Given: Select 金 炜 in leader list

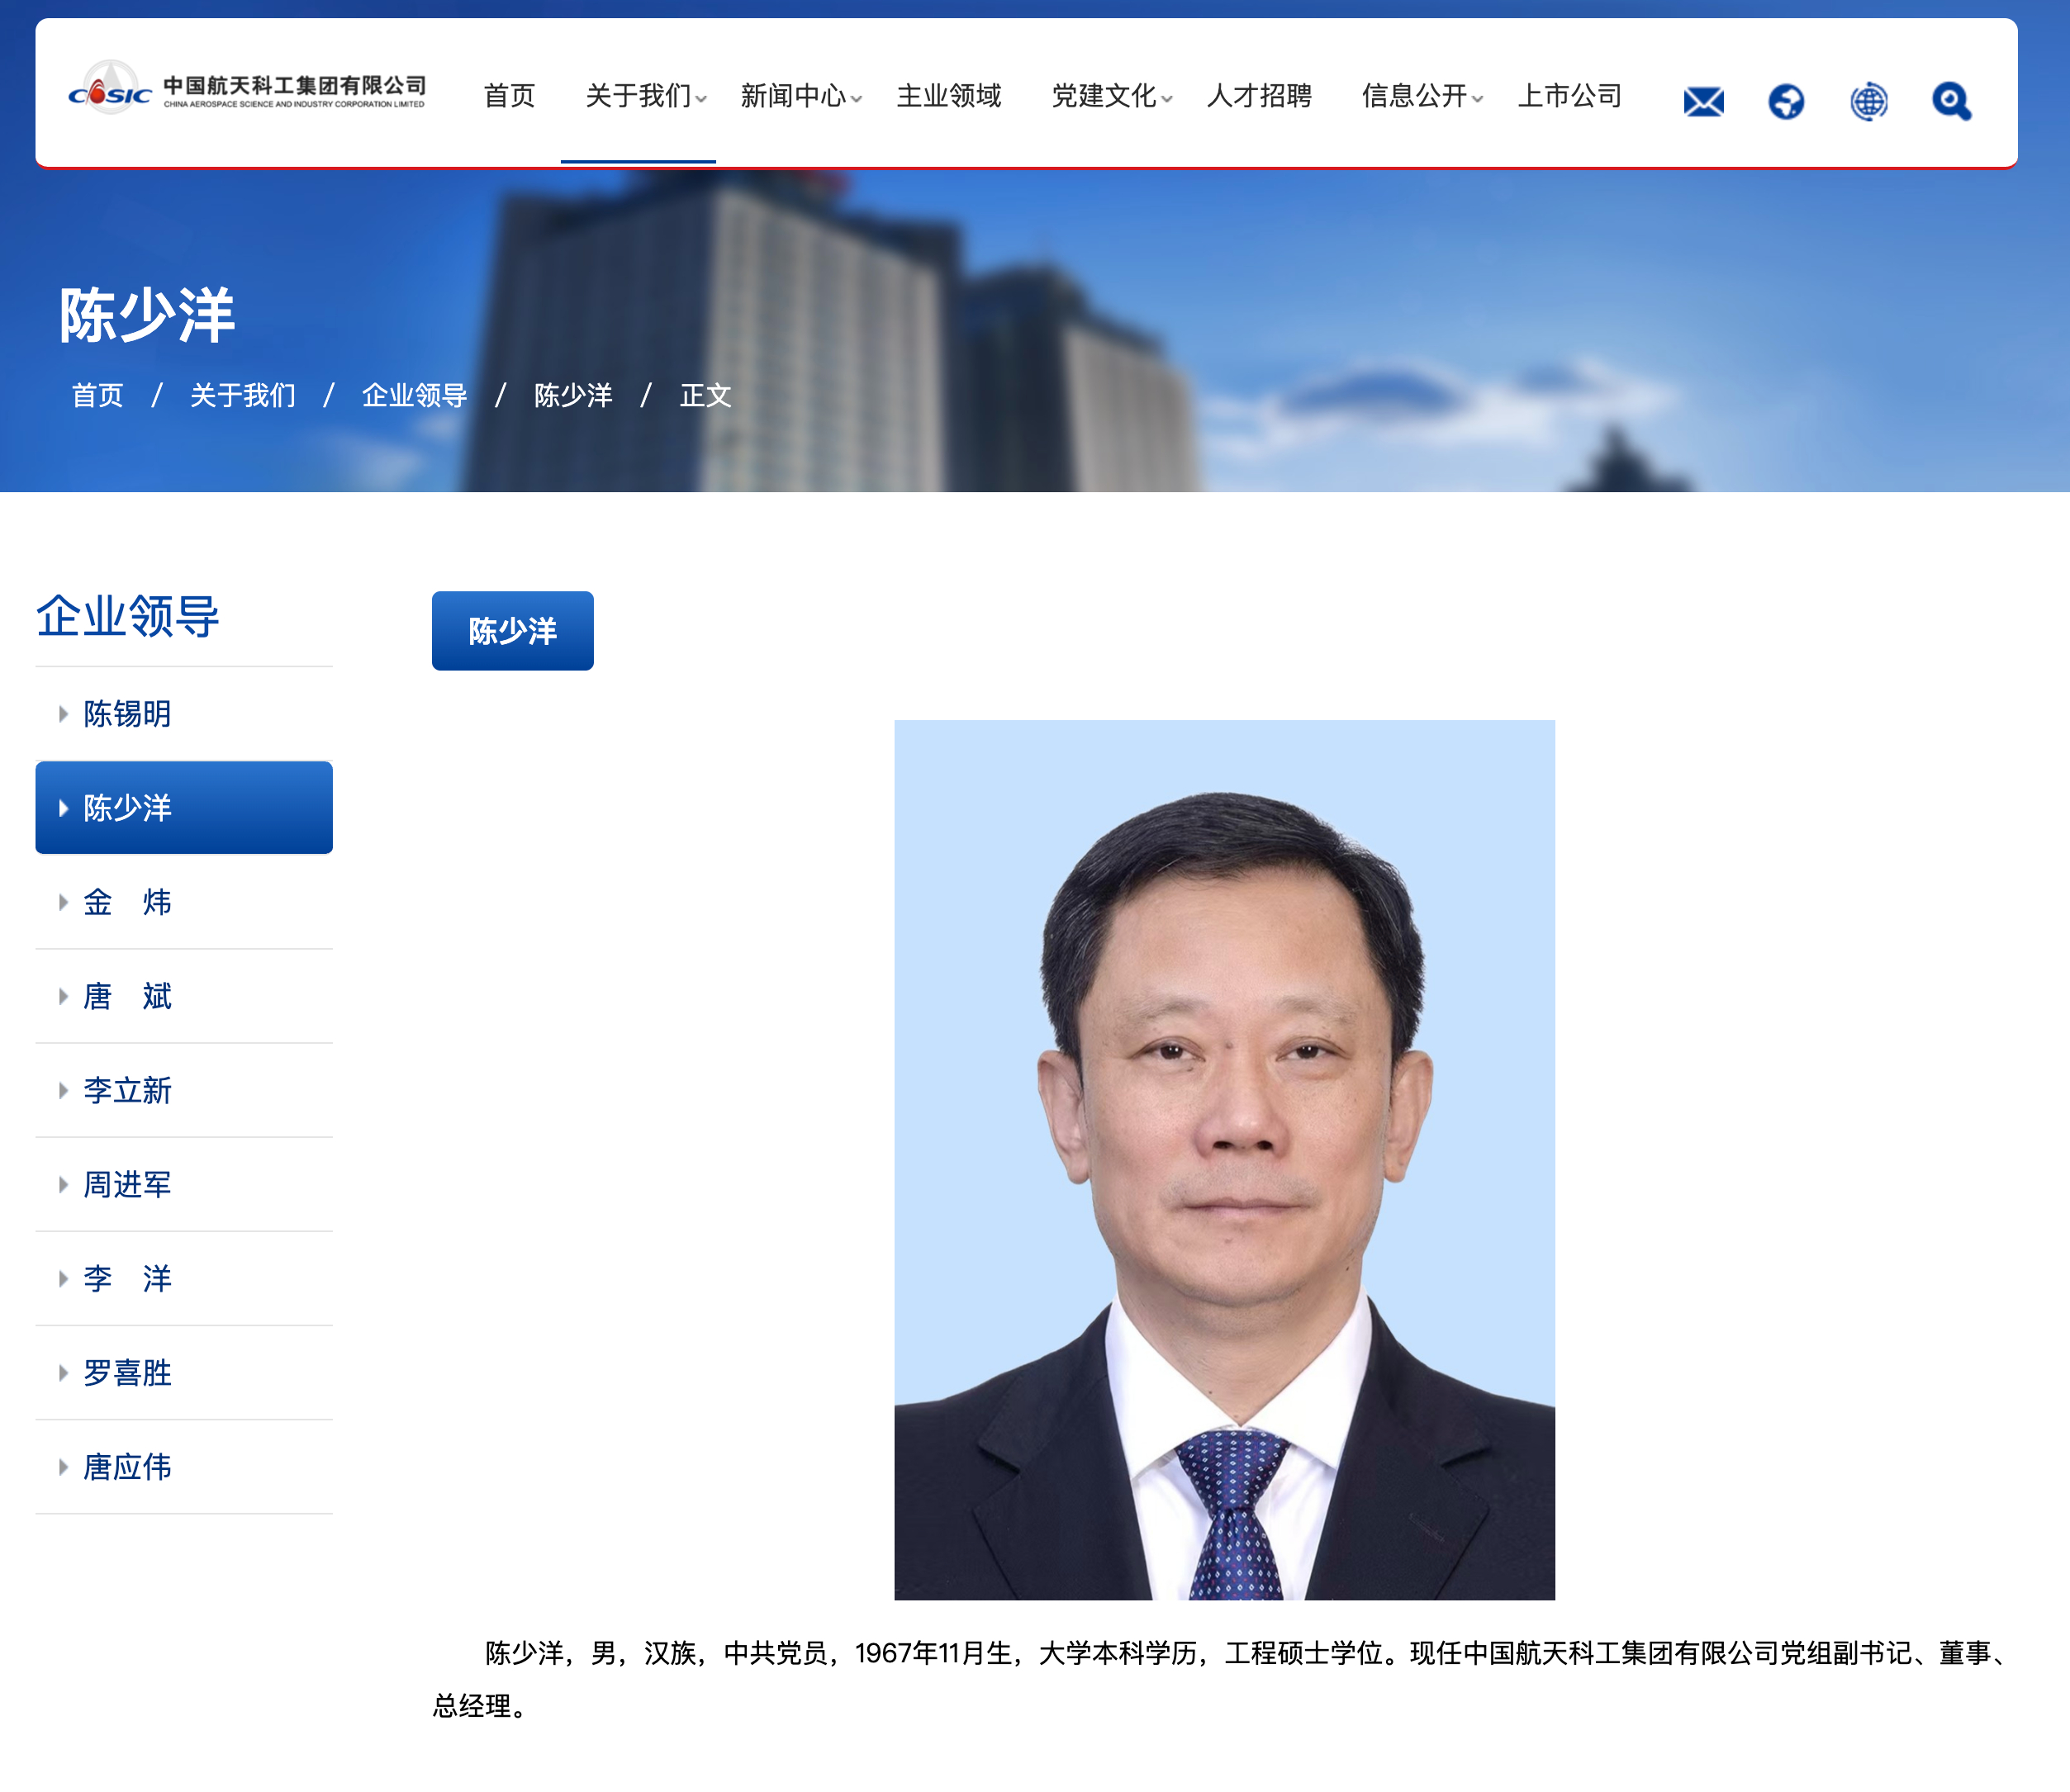Looking at the screenshot, I should (x=127, y=902).
